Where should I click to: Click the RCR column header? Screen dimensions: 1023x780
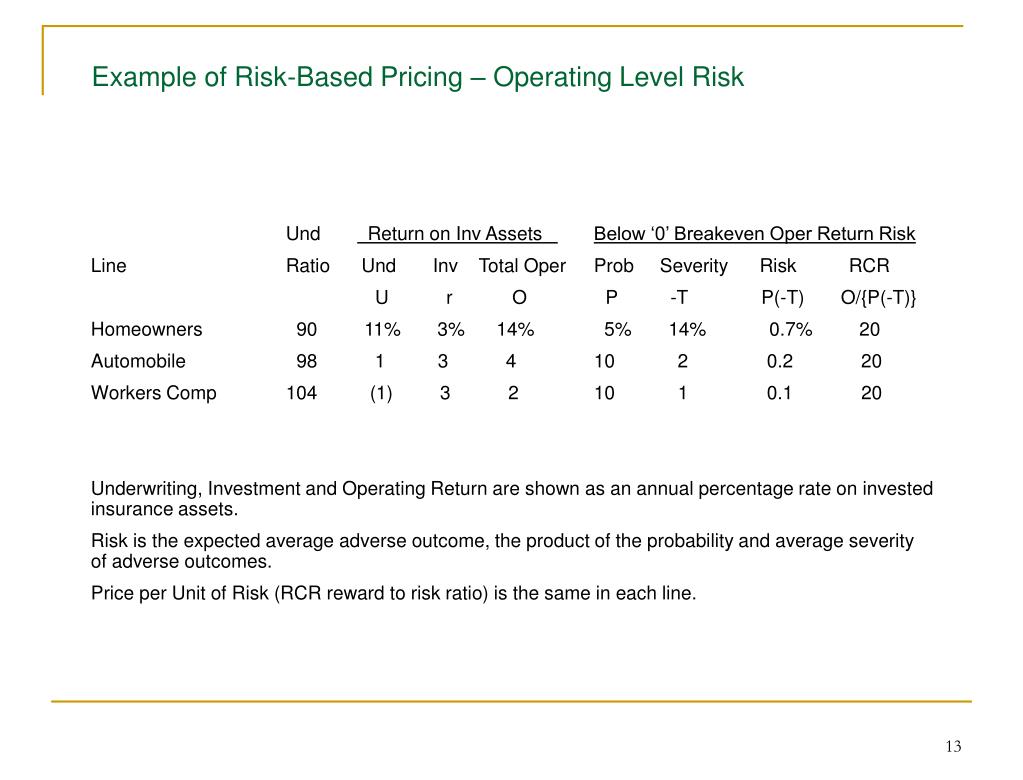(x=869, y=266)
